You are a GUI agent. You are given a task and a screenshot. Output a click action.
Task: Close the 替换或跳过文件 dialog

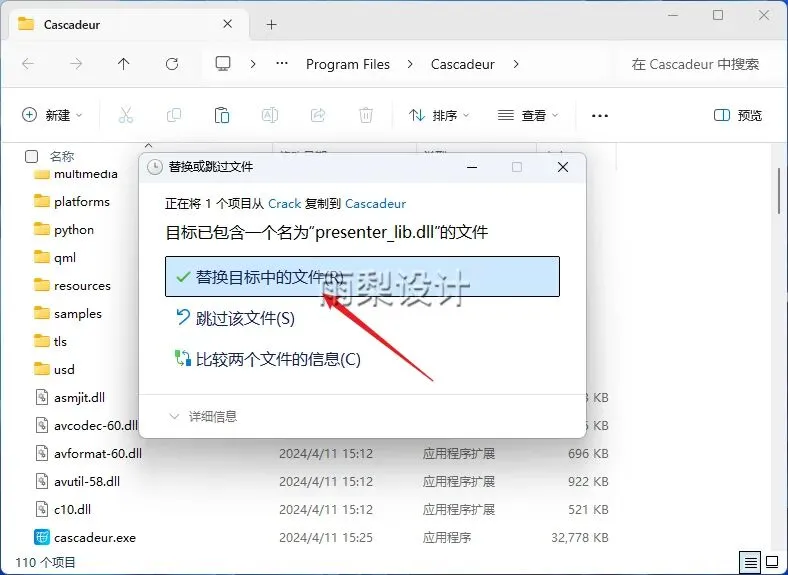pos(563,167)
